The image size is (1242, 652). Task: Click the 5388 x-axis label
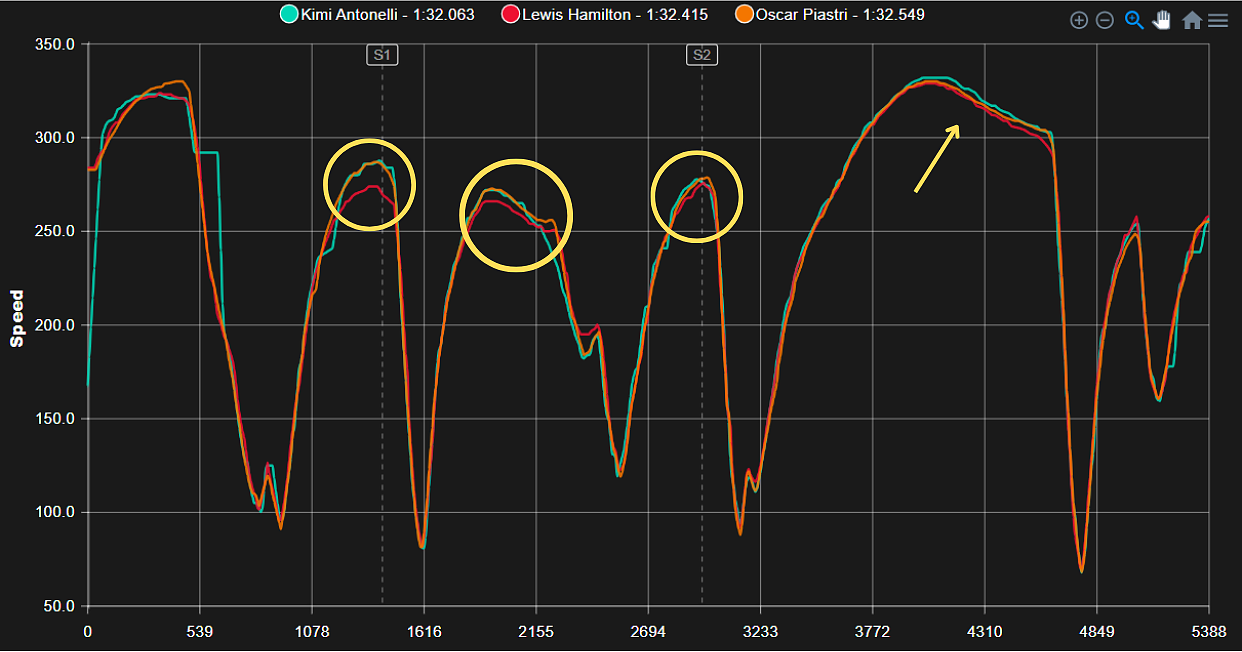point(1209,632)
